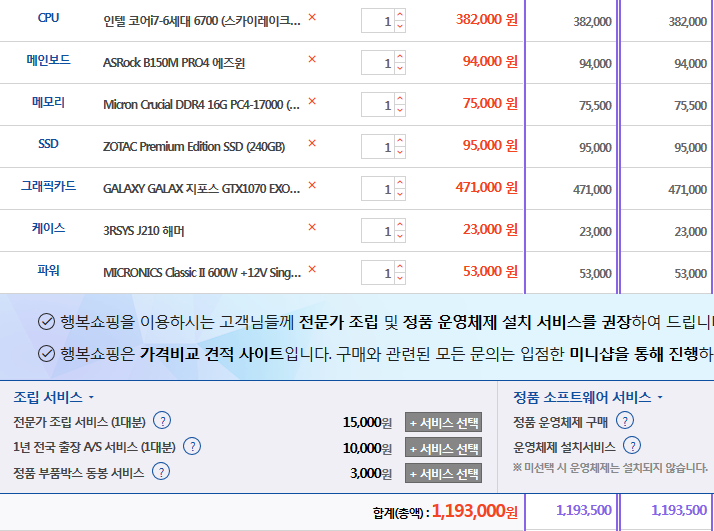The height and width of the screenshot is (531, 714).
Task: Decrease CPU quantity with down arrow
Action: 400,26
